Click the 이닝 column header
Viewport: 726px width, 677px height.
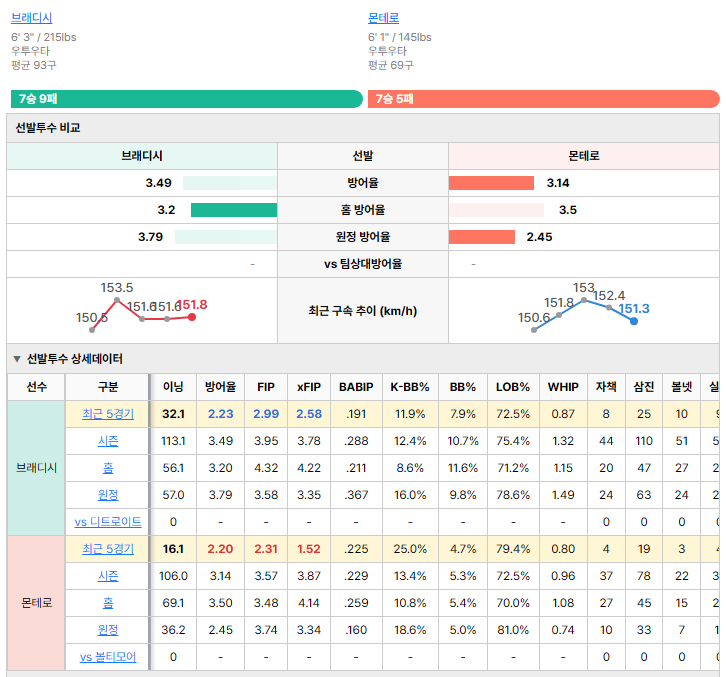(174, 387)
